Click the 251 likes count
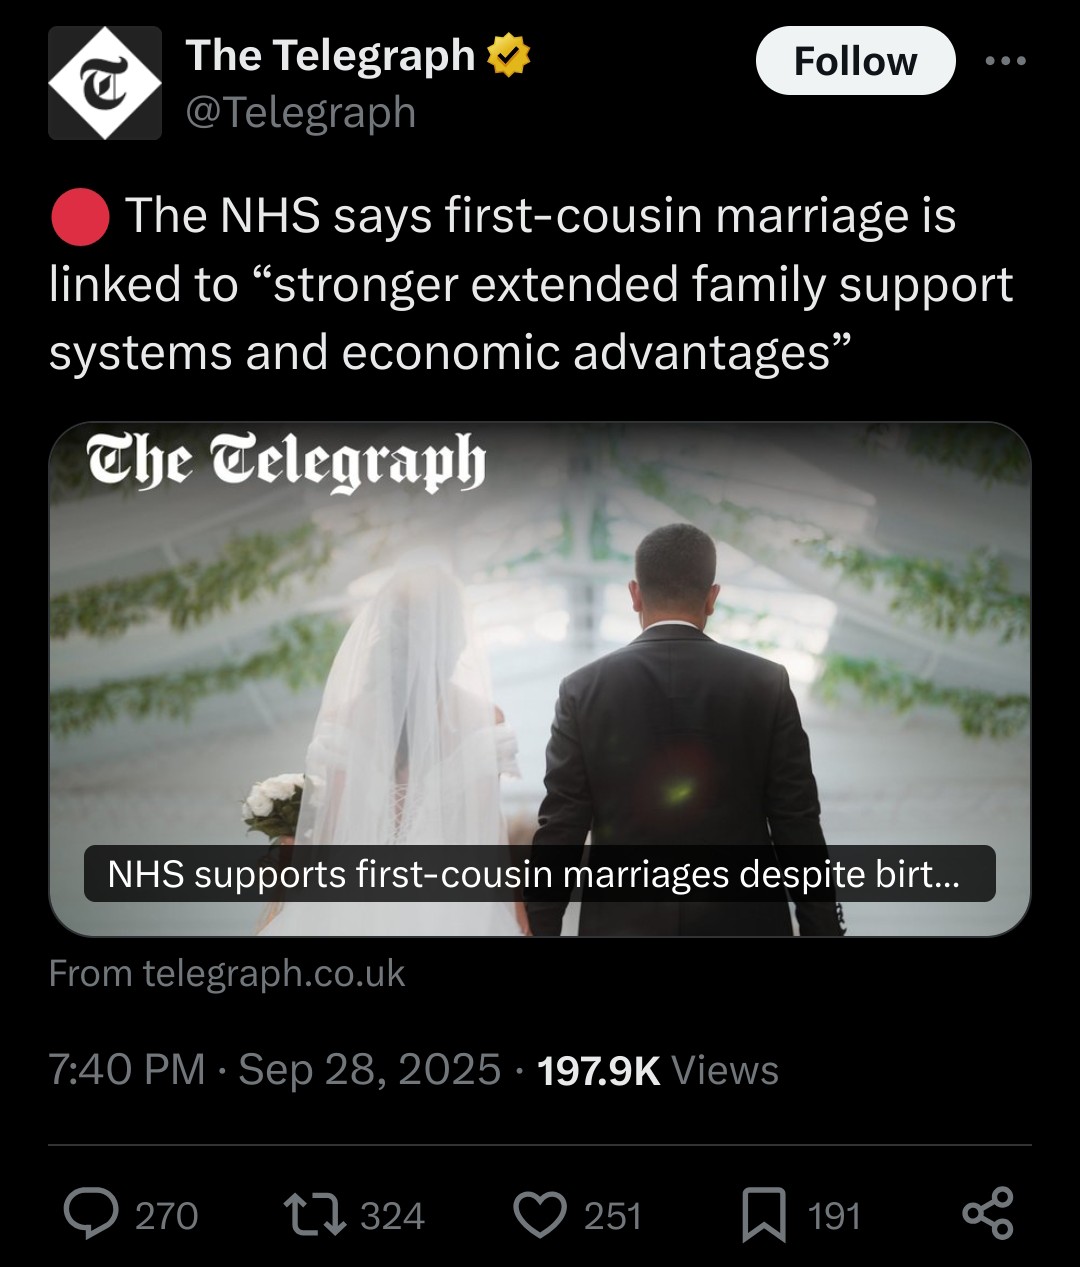 click(x=613, y=1216)
